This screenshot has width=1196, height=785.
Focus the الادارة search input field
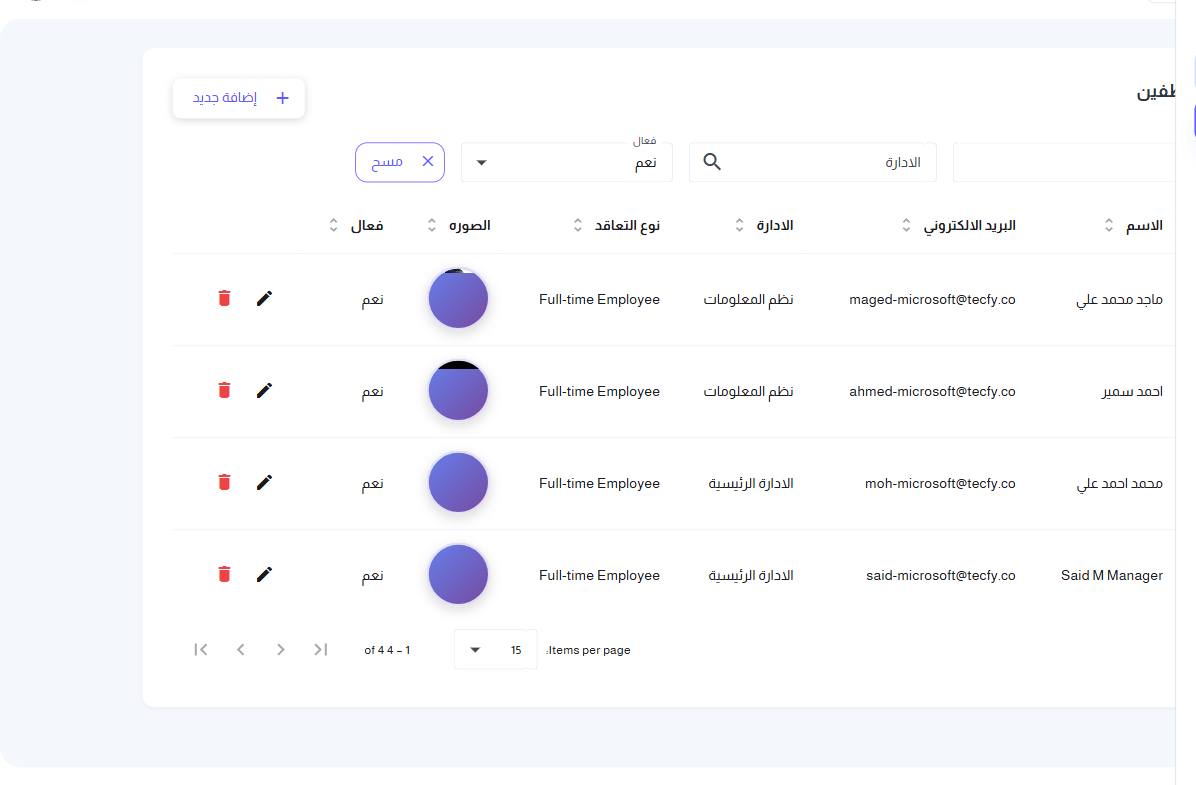pos(813,162)
